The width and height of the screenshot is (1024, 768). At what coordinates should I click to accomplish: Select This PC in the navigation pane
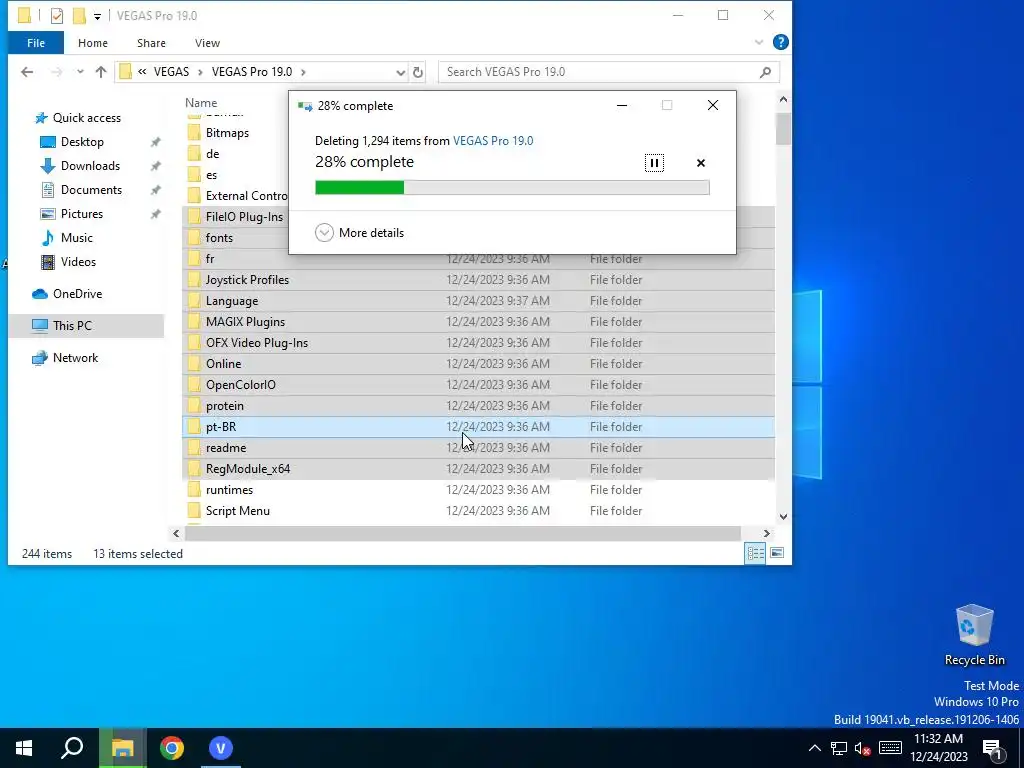tap(72, 326)
